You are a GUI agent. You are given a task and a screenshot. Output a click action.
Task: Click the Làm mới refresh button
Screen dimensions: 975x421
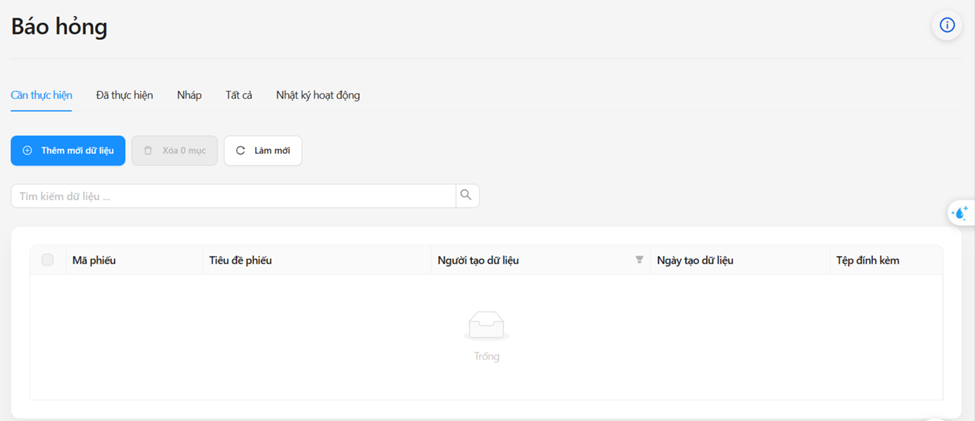pyautogui.click(x=263, y=151)
